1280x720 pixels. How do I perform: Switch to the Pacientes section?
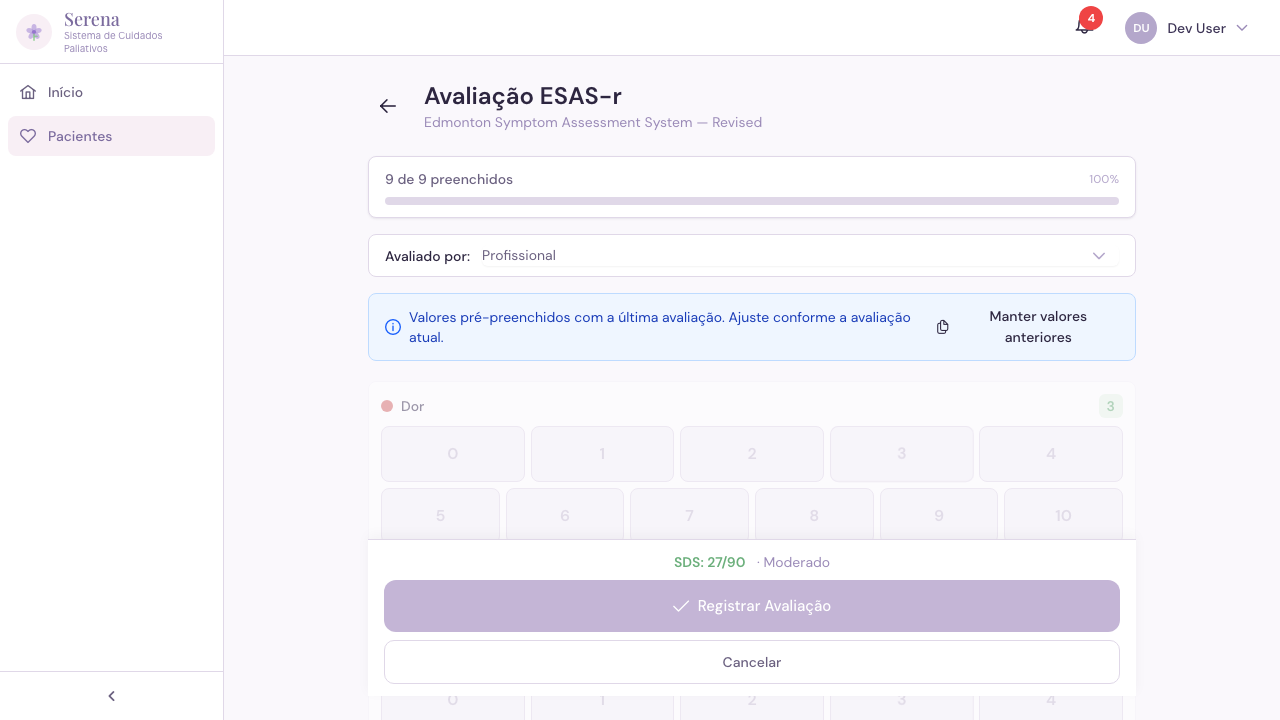80,136
